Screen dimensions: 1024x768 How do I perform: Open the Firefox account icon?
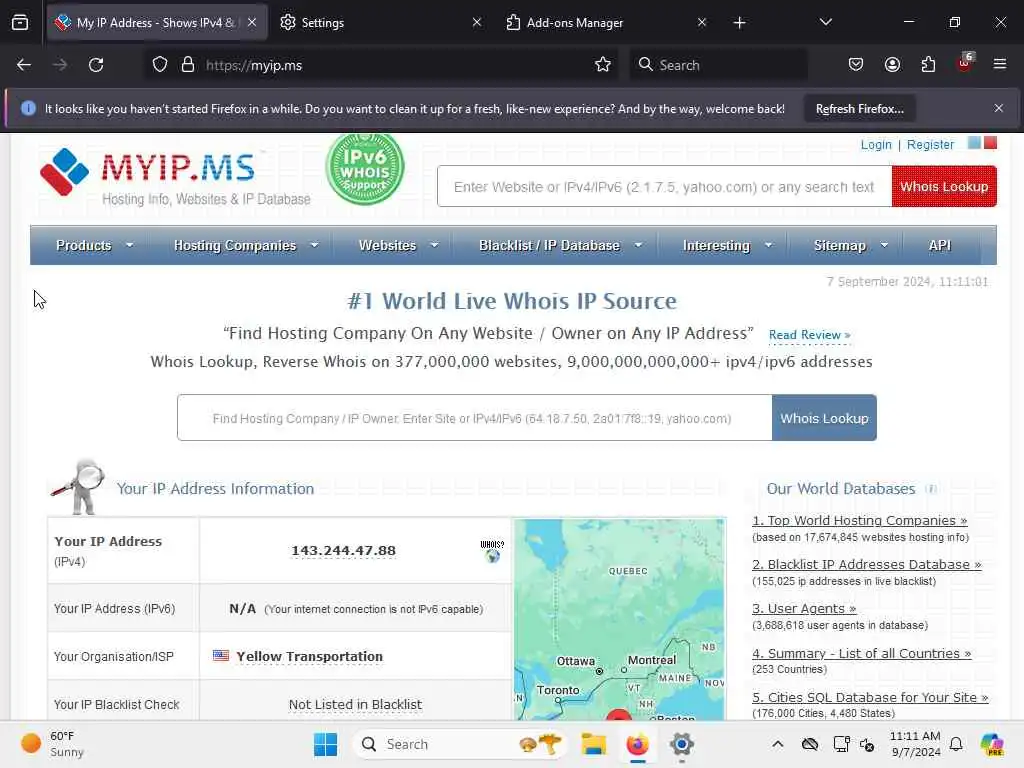(892, 65)
